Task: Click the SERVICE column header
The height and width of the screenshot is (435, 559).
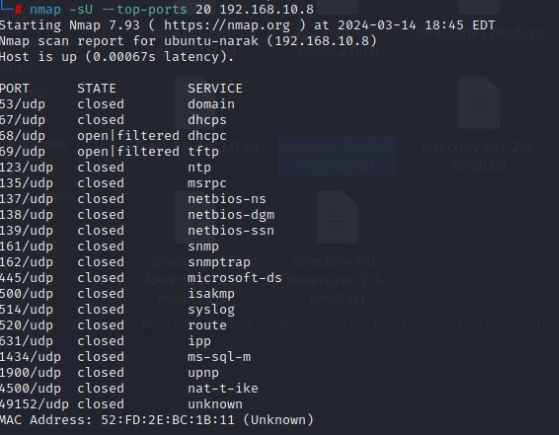Action: [x=215, y=88]
